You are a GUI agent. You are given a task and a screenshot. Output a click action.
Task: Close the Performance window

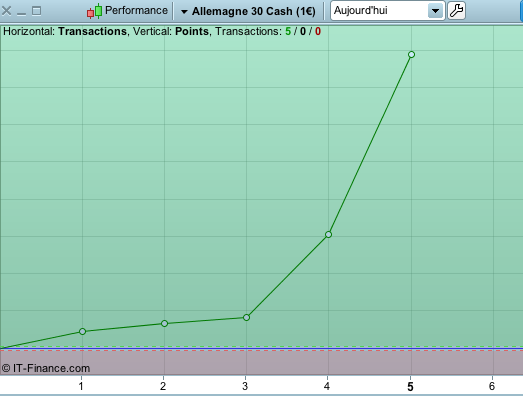(6, 11)
